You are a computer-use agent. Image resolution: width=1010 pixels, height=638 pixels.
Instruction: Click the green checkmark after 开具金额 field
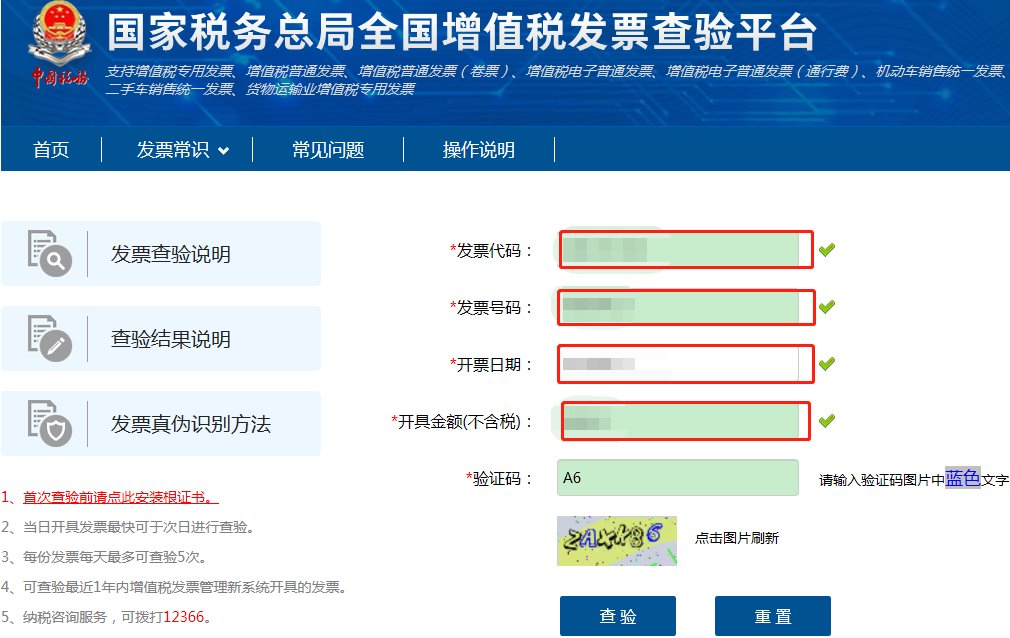827,421
